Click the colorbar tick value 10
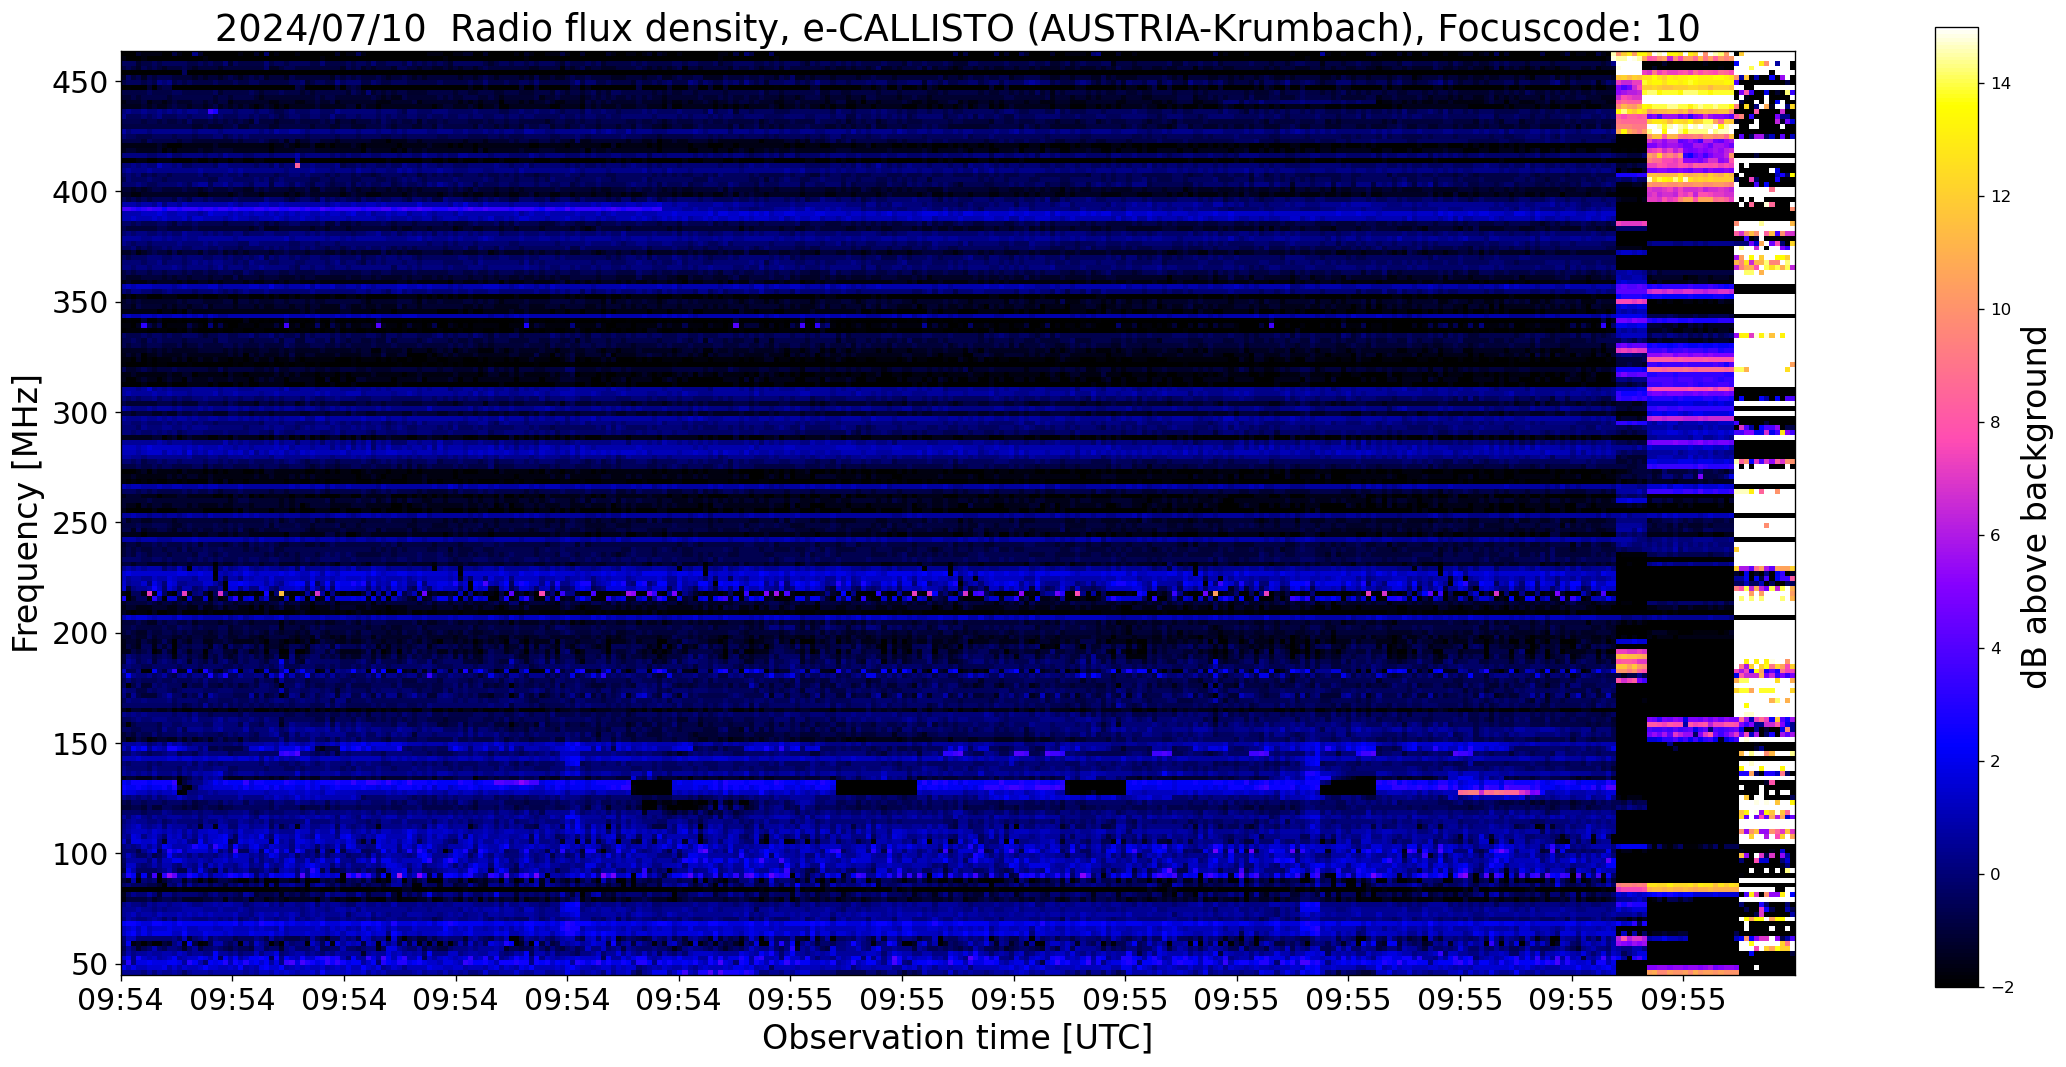2066x1067 pixels. click(2001, 310)
